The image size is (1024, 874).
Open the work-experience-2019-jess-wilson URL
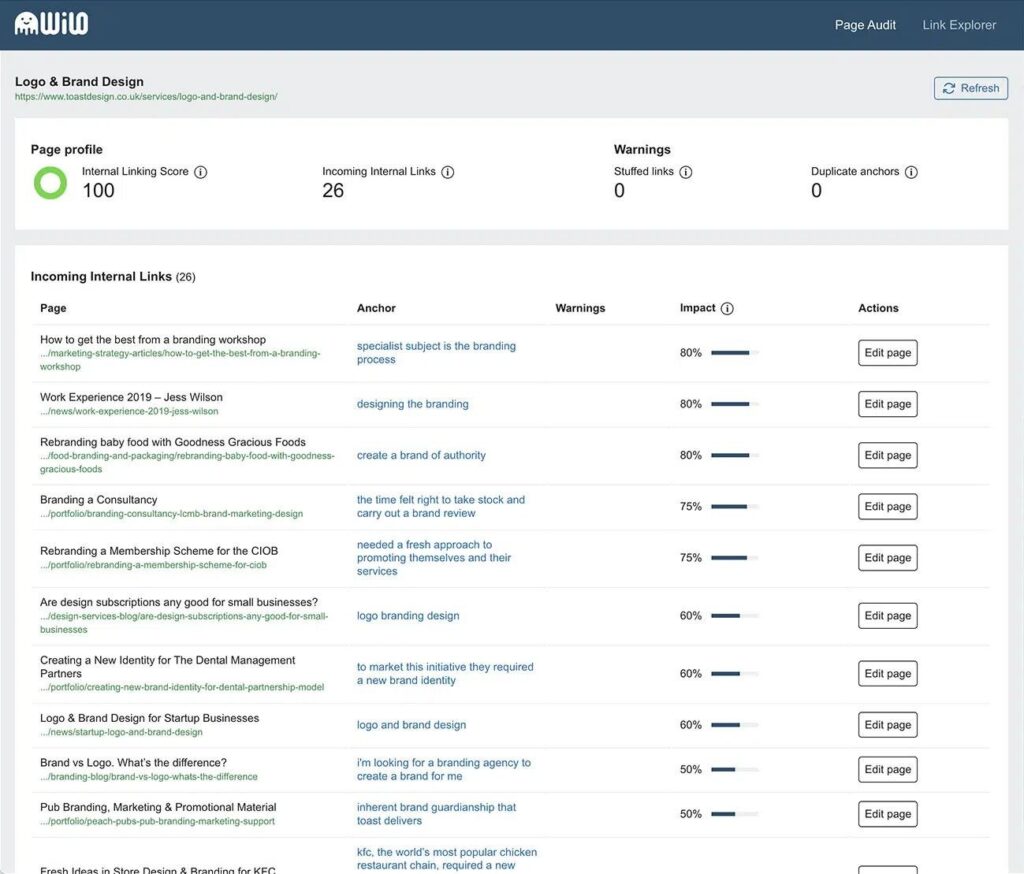pyautogui.click(x=129, y=412)
